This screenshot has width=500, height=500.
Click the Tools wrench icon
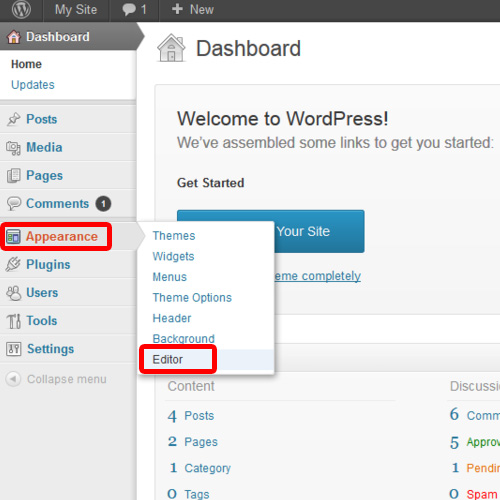coord(14,321)
